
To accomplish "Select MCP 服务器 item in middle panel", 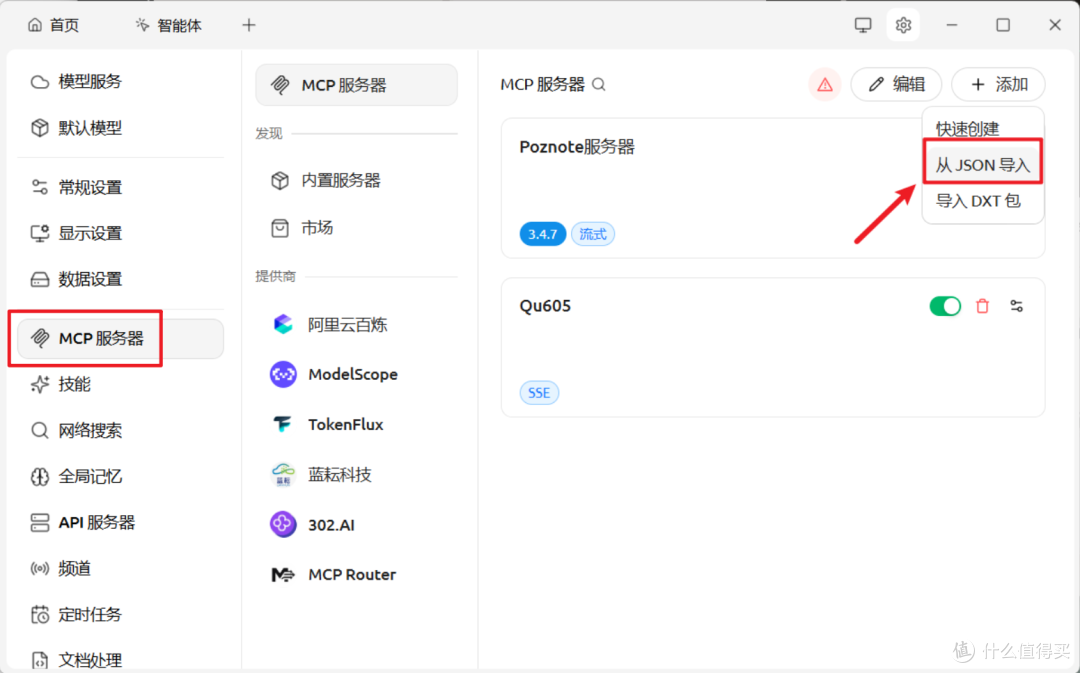I will [356, 85].
